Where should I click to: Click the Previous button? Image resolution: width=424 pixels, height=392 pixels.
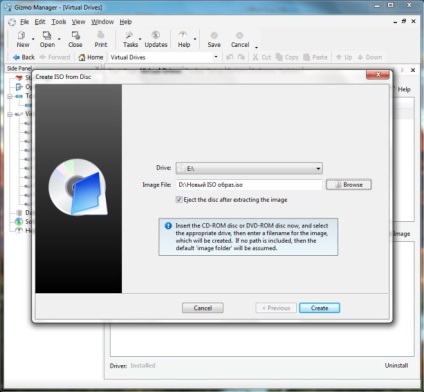[276, 308]
